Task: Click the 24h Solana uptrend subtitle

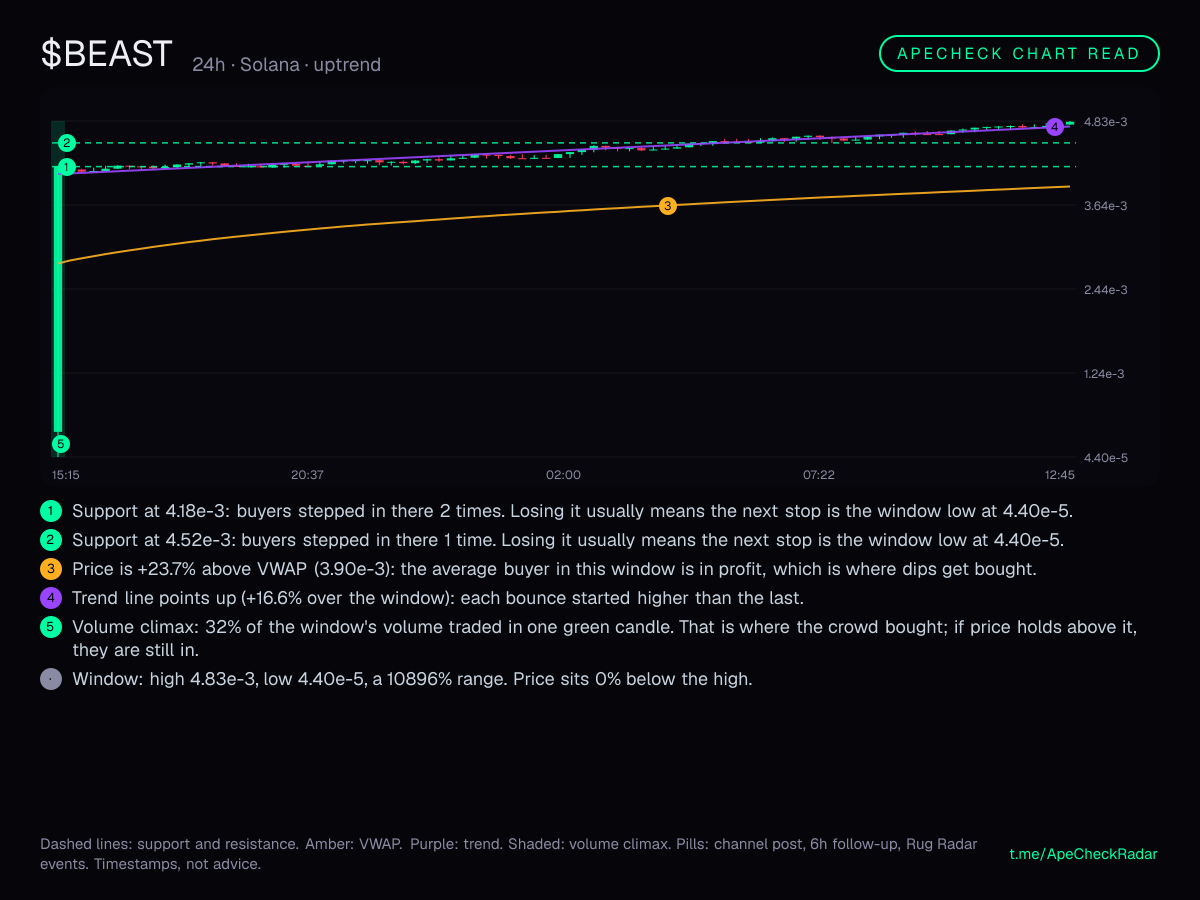Action: 287,65
